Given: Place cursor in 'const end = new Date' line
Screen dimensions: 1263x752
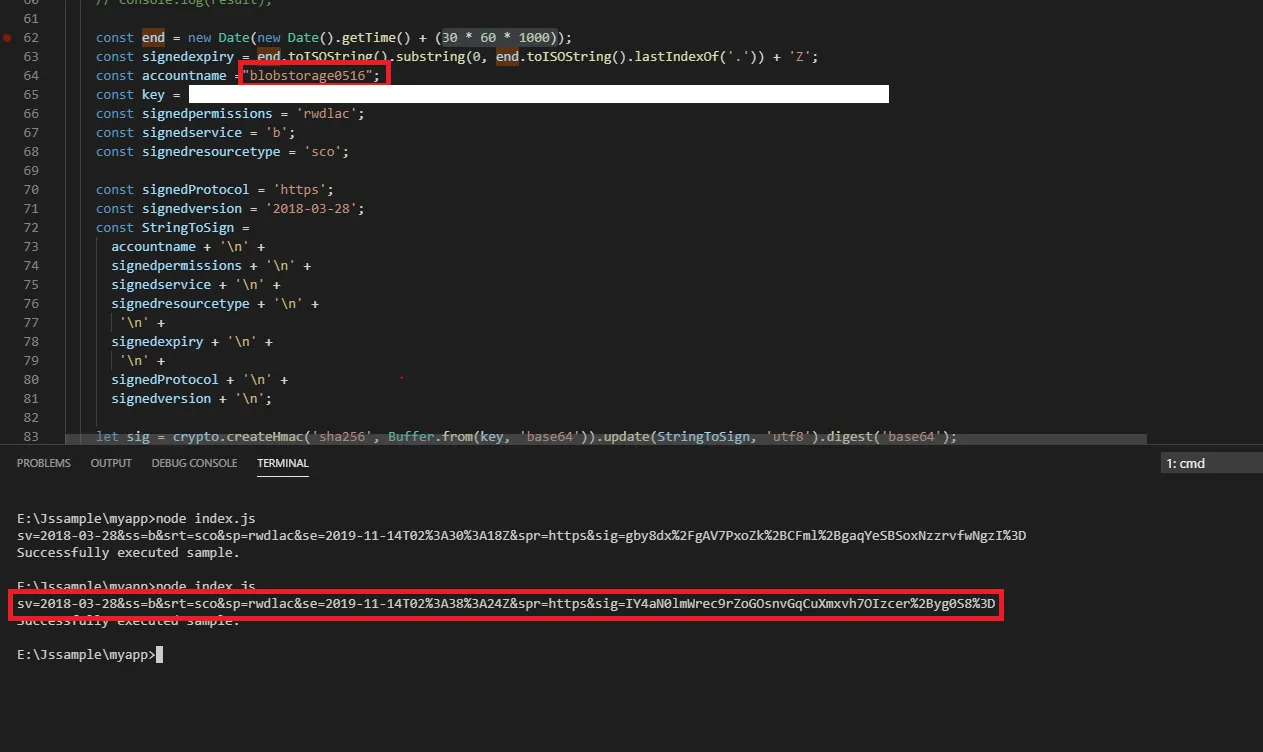Looking at the screenshot, I should 334,37.
